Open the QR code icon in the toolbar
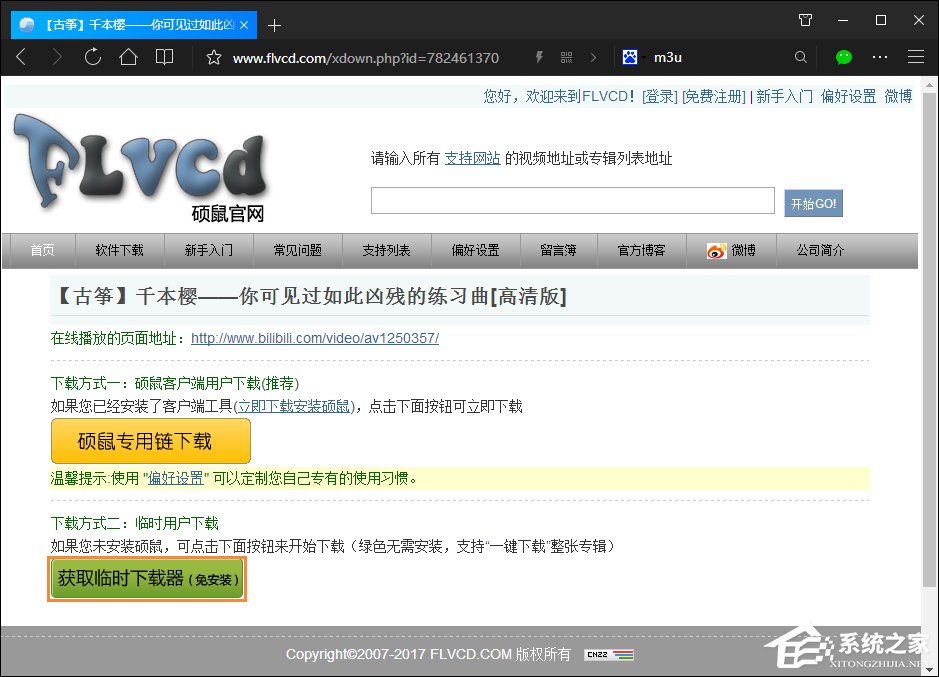 click(x=566, y=57)
